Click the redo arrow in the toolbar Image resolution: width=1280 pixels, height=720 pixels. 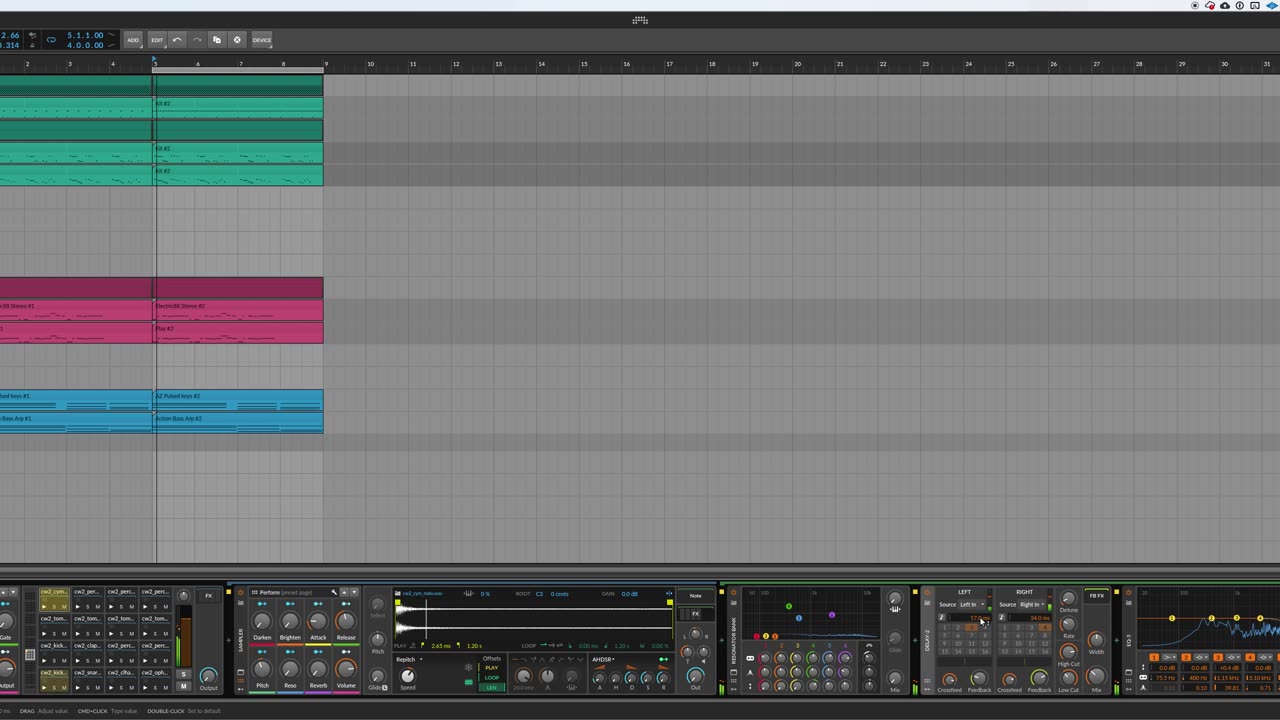point(197,40)
